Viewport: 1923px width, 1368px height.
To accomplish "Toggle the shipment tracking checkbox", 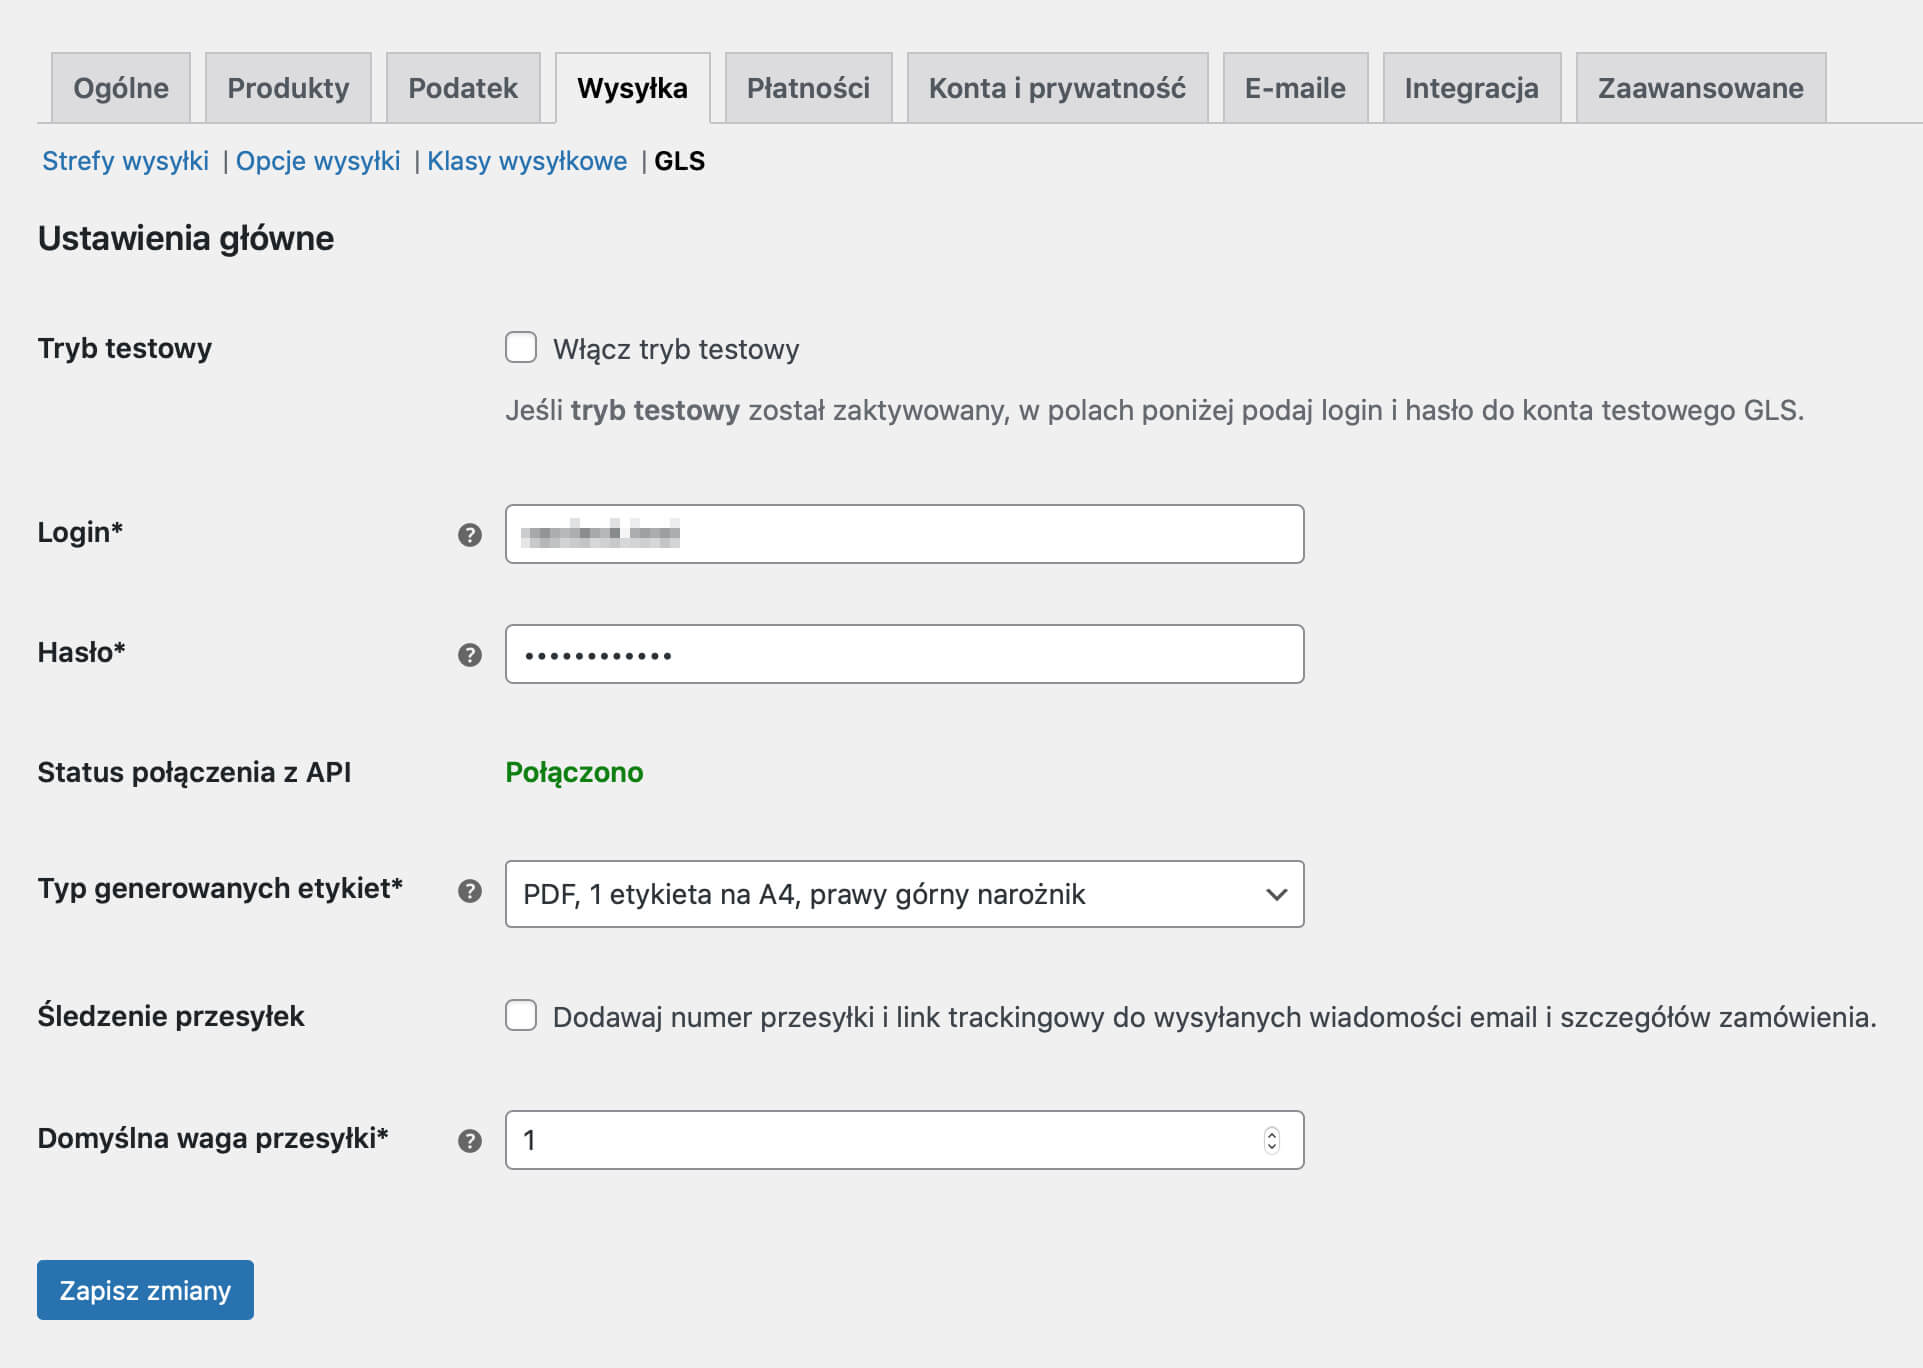I will tap(521, 1016).
